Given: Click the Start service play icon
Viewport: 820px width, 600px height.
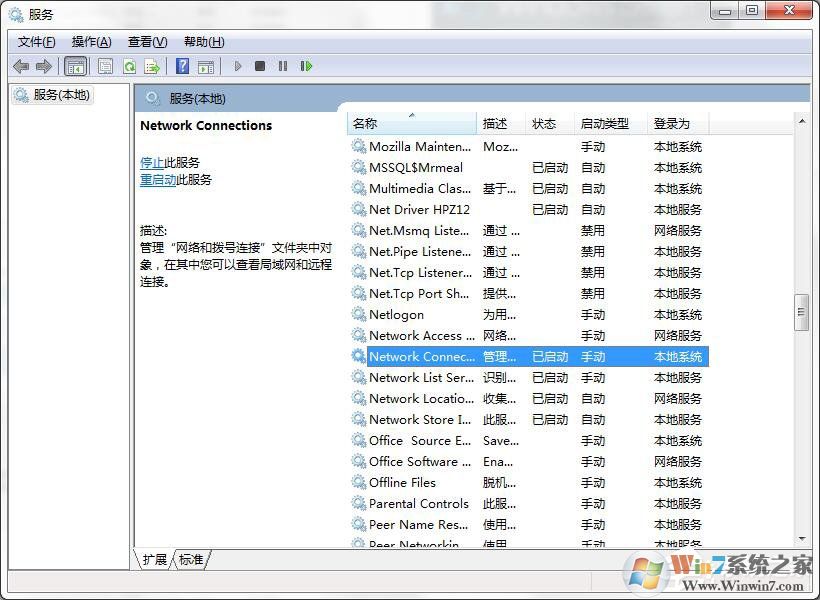Looking at the screenshot, I should (x=237, y=66).
